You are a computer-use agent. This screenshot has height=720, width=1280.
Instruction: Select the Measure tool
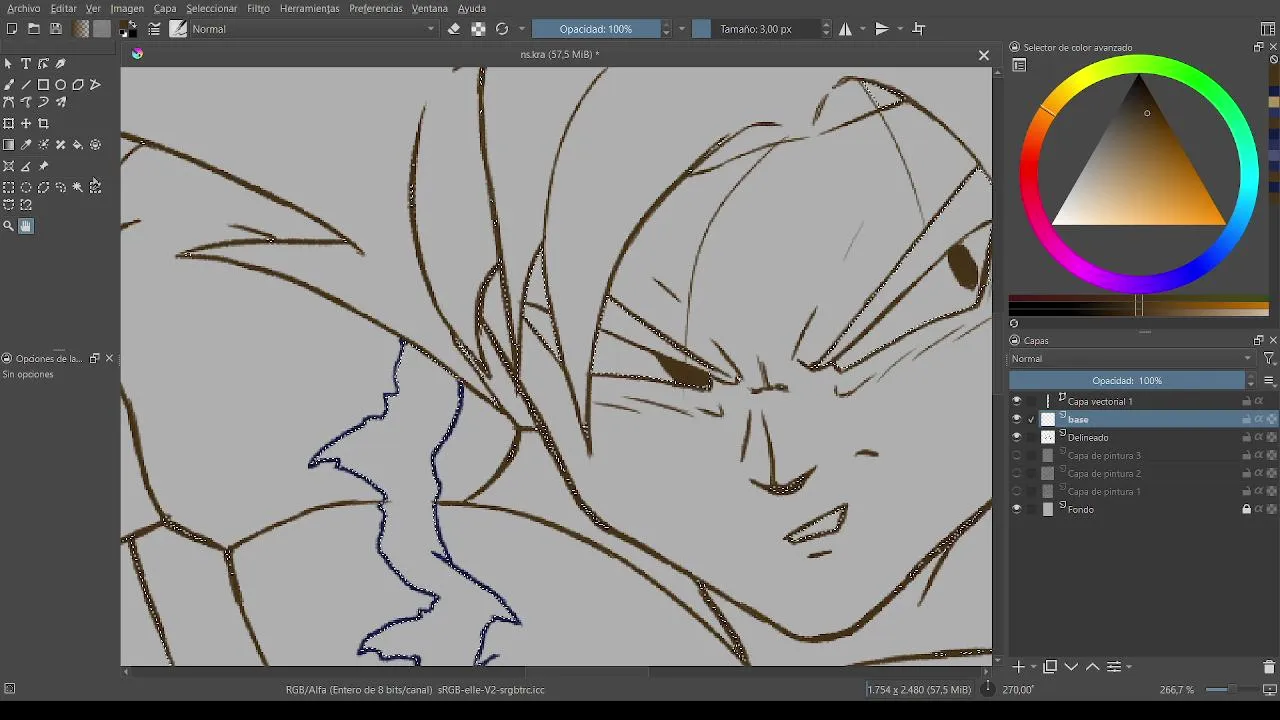pos(26,166)
